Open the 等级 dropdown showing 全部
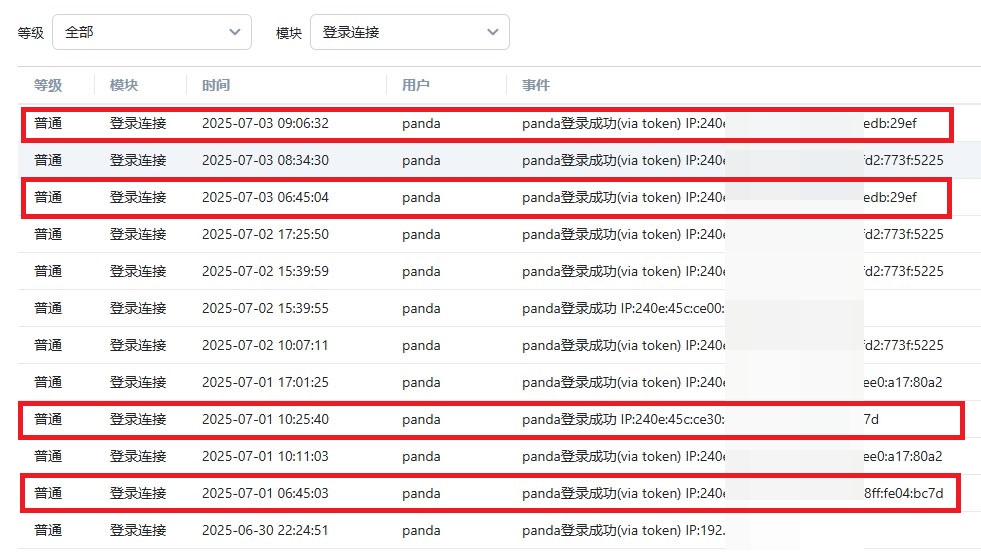The height and width of the screenshot is (558, 981). 152,32
